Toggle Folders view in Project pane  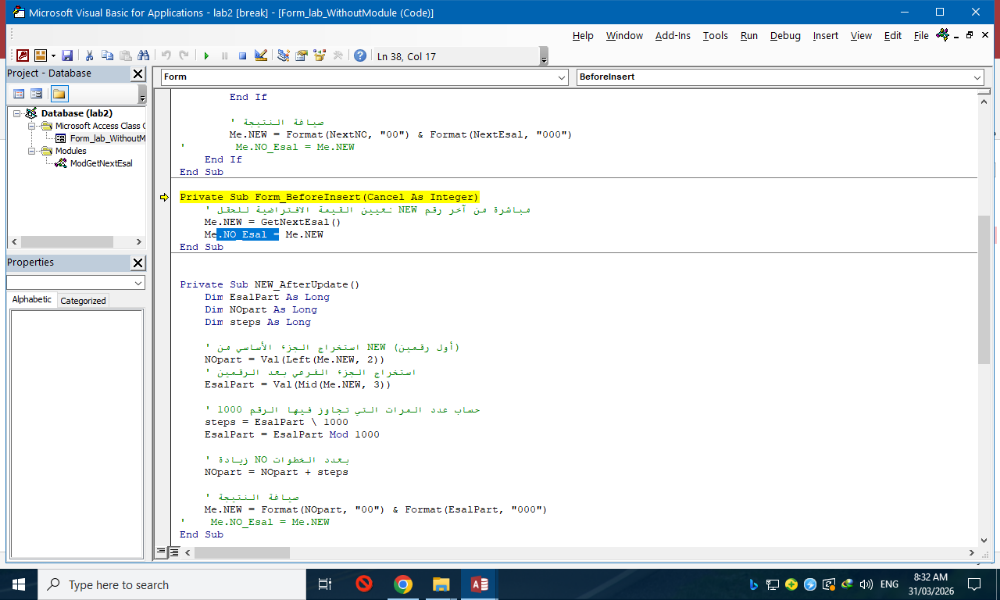(59, 94)
